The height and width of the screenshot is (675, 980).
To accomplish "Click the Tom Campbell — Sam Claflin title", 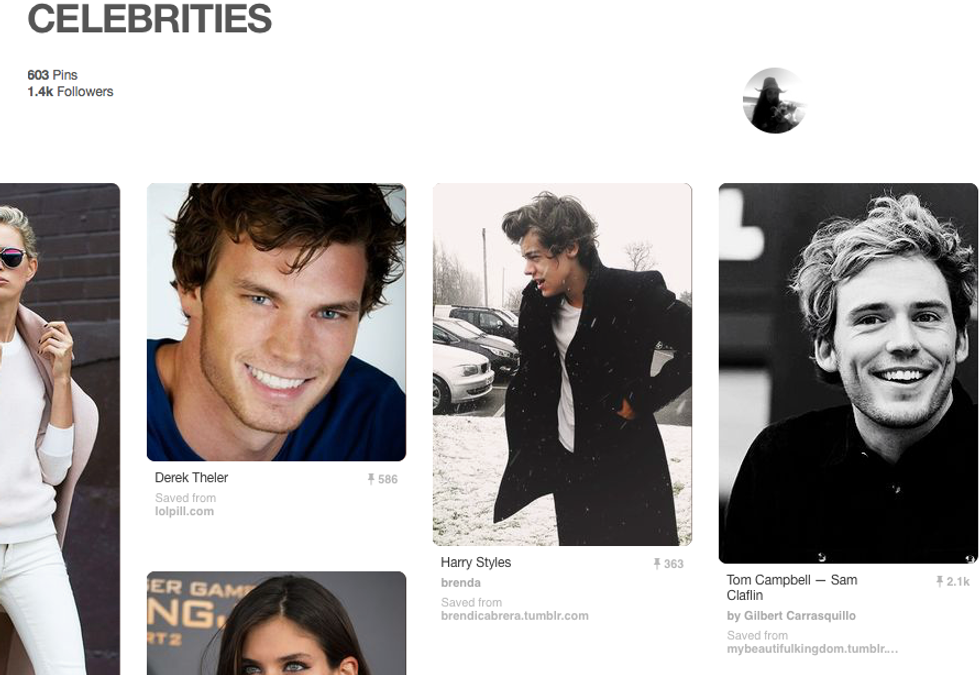I will point(792,588).
